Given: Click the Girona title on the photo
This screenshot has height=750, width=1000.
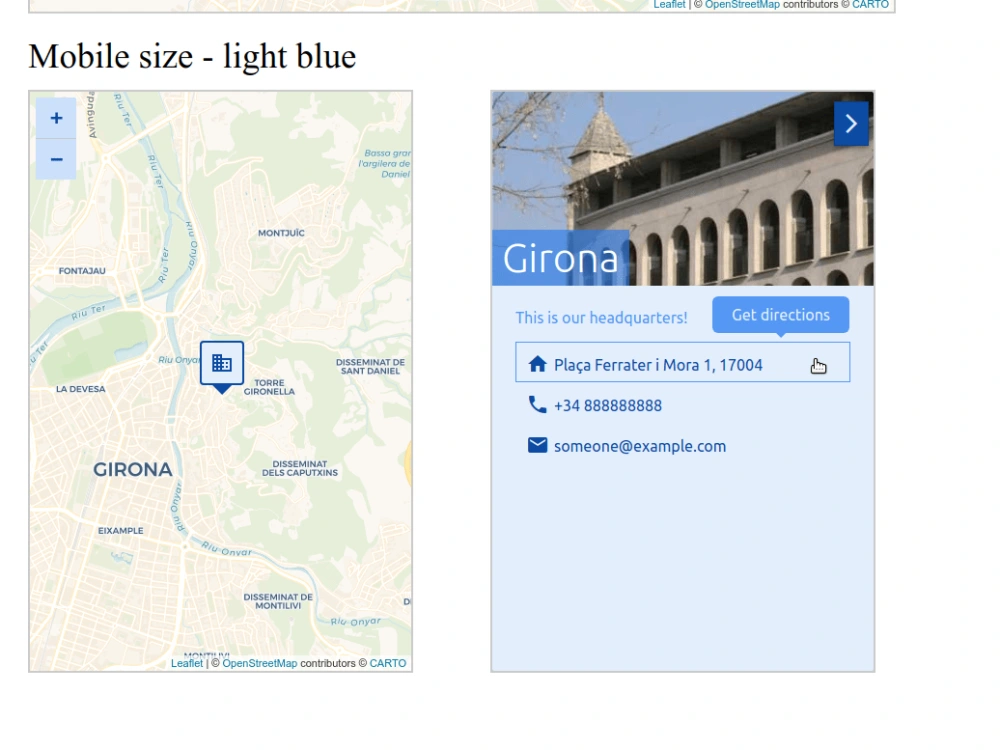Looking at the screenshot, I should click(561, 258).
